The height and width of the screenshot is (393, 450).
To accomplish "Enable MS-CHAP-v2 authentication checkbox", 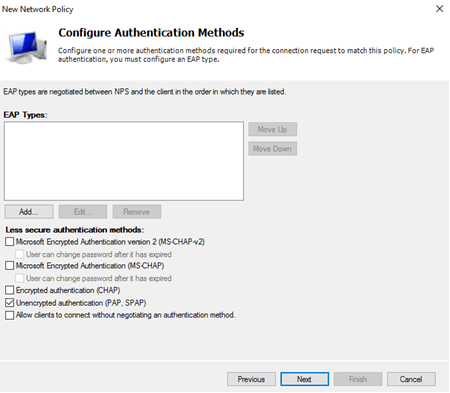I will [x=10, y=242].
